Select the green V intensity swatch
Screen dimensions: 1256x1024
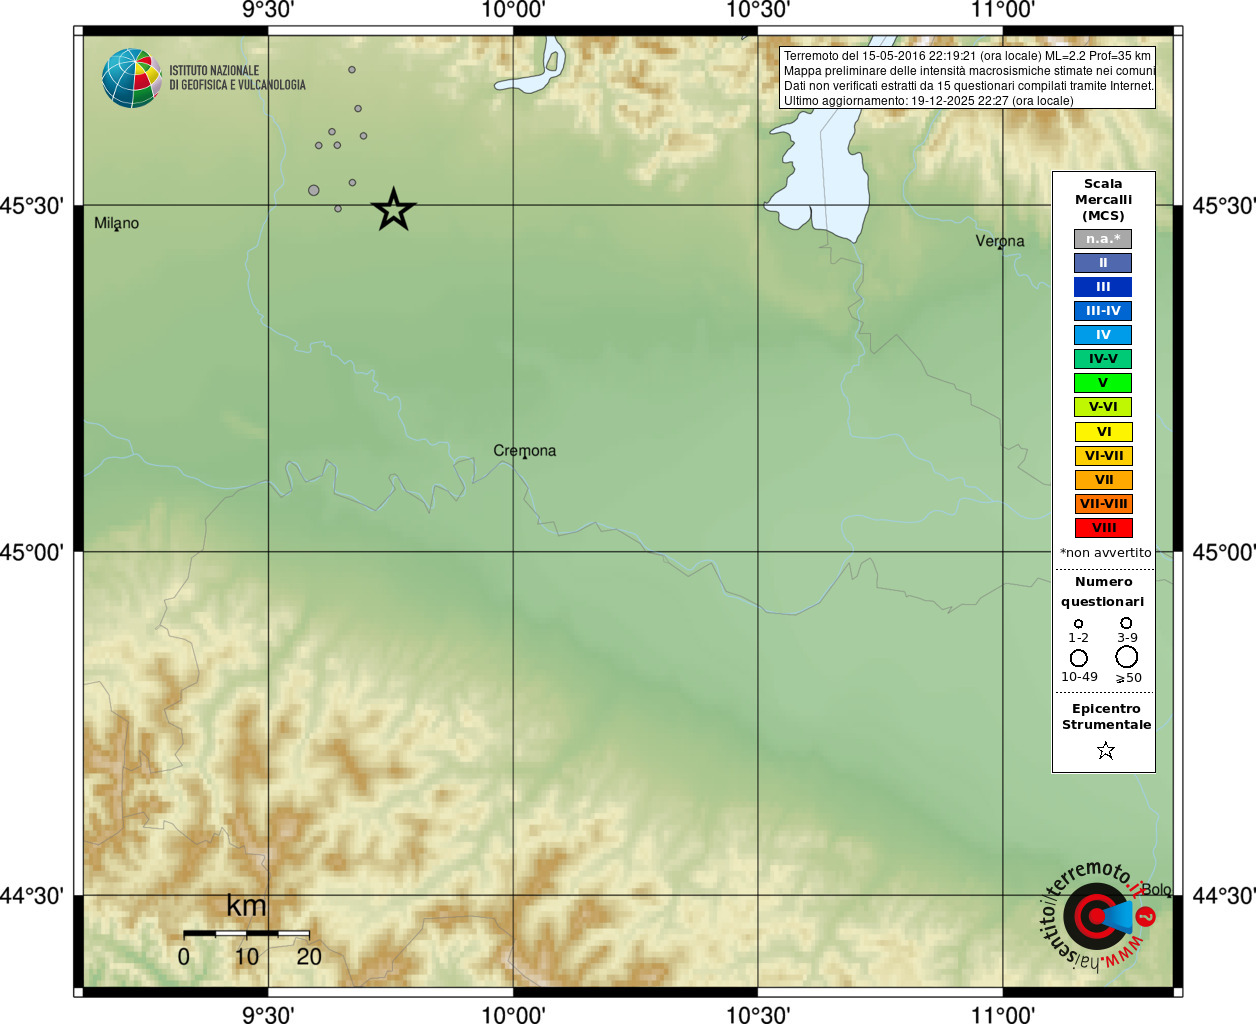click(x=1103, y=383)
